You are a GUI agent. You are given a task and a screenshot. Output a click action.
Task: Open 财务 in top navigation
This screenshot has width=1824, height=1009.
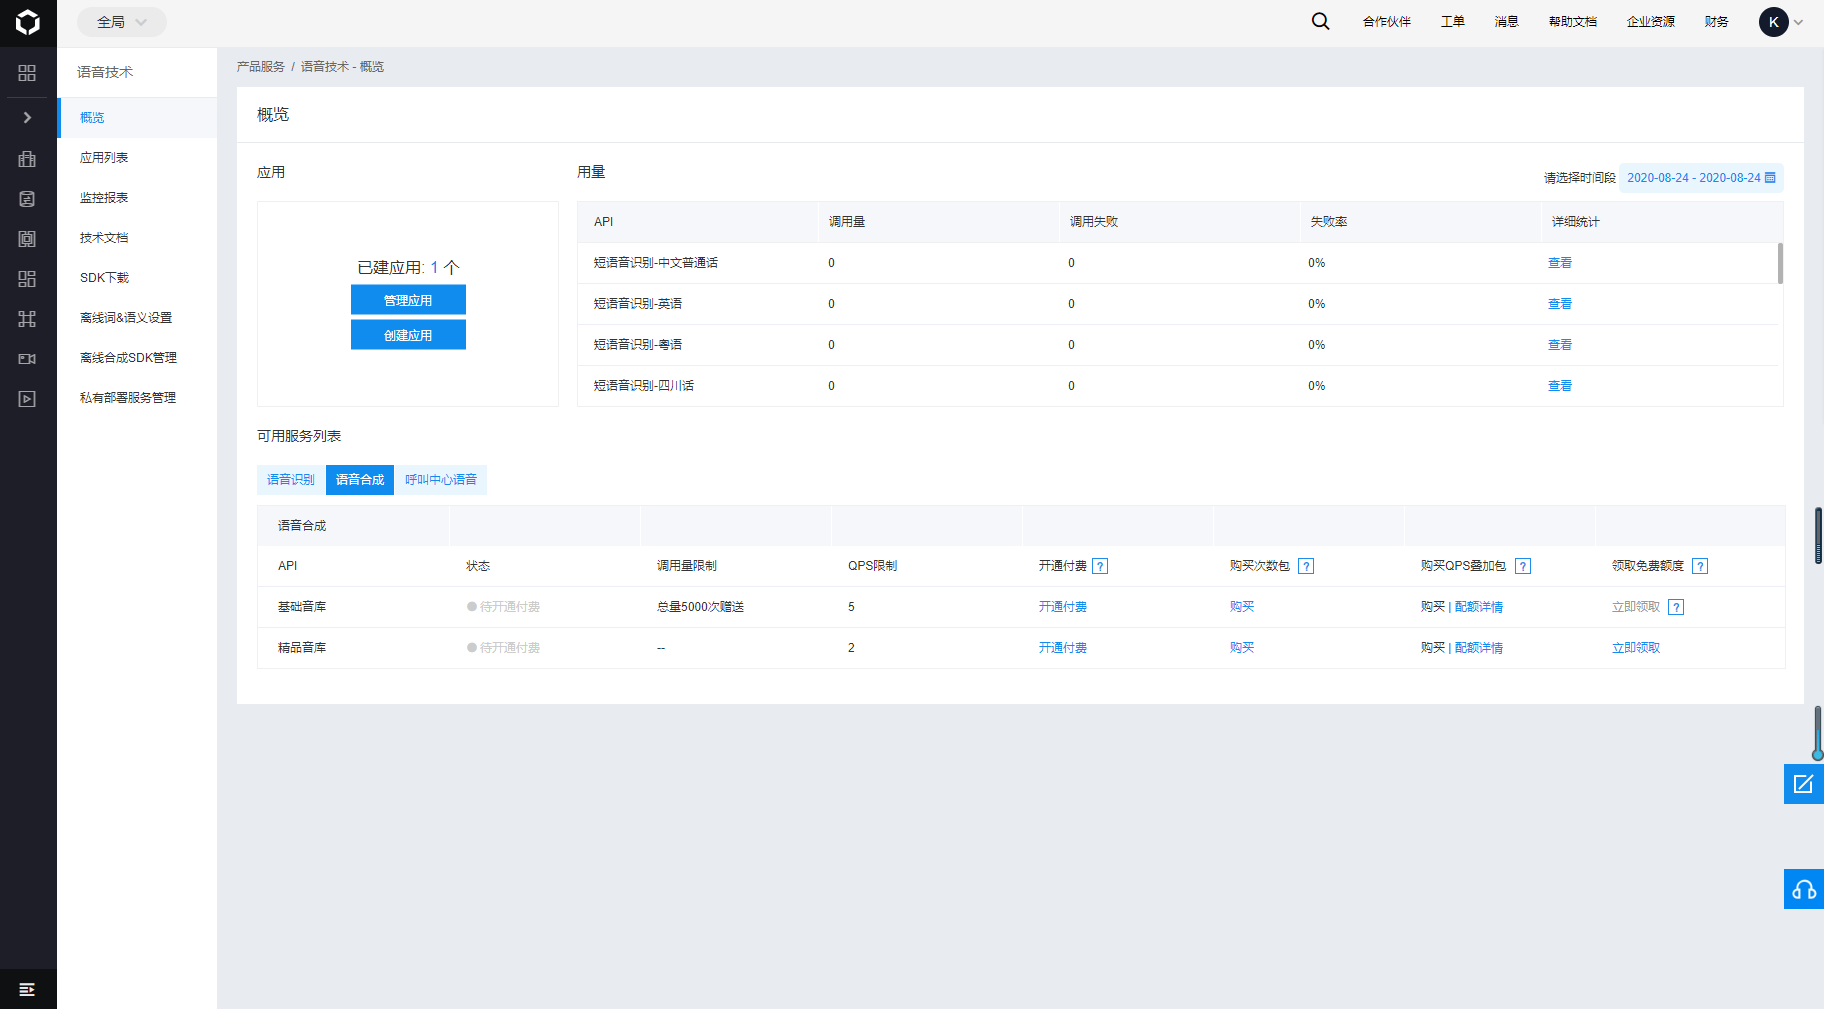pos(1716,22)
